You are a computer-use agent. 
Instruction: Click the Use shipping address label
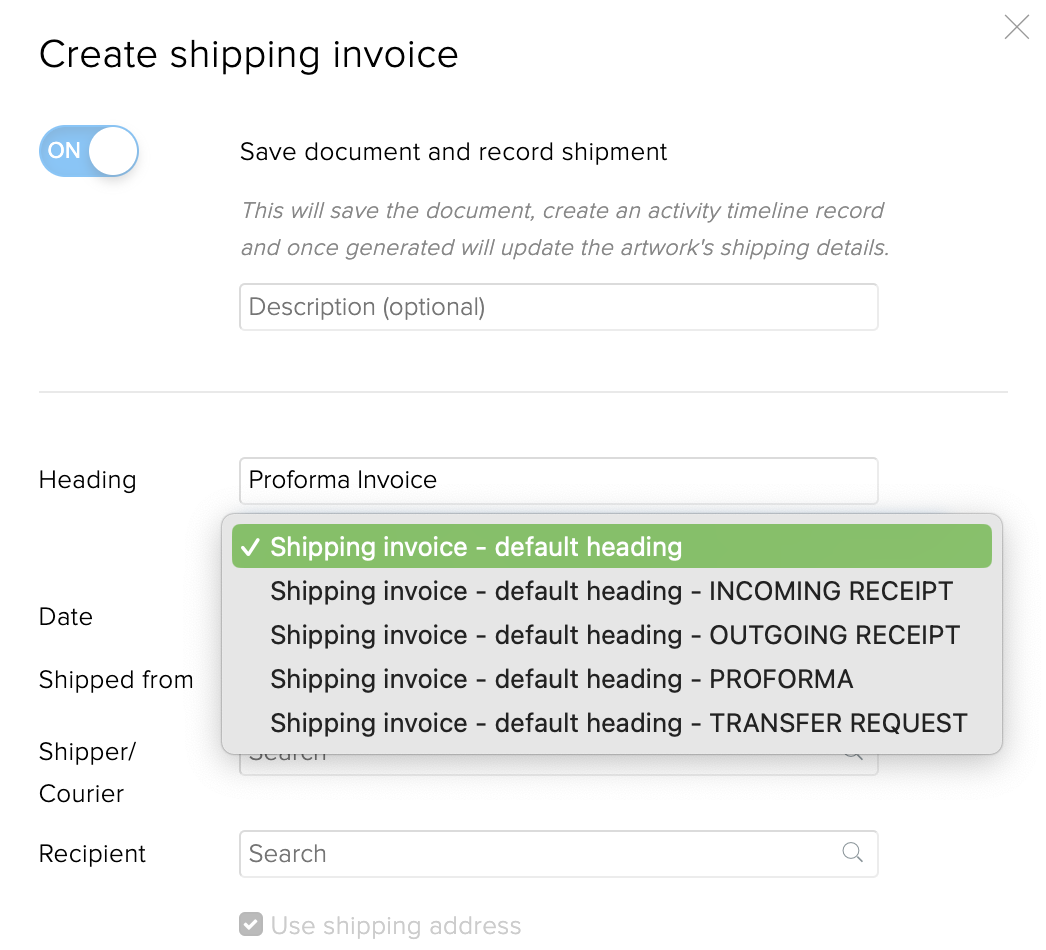pos(396,925)
